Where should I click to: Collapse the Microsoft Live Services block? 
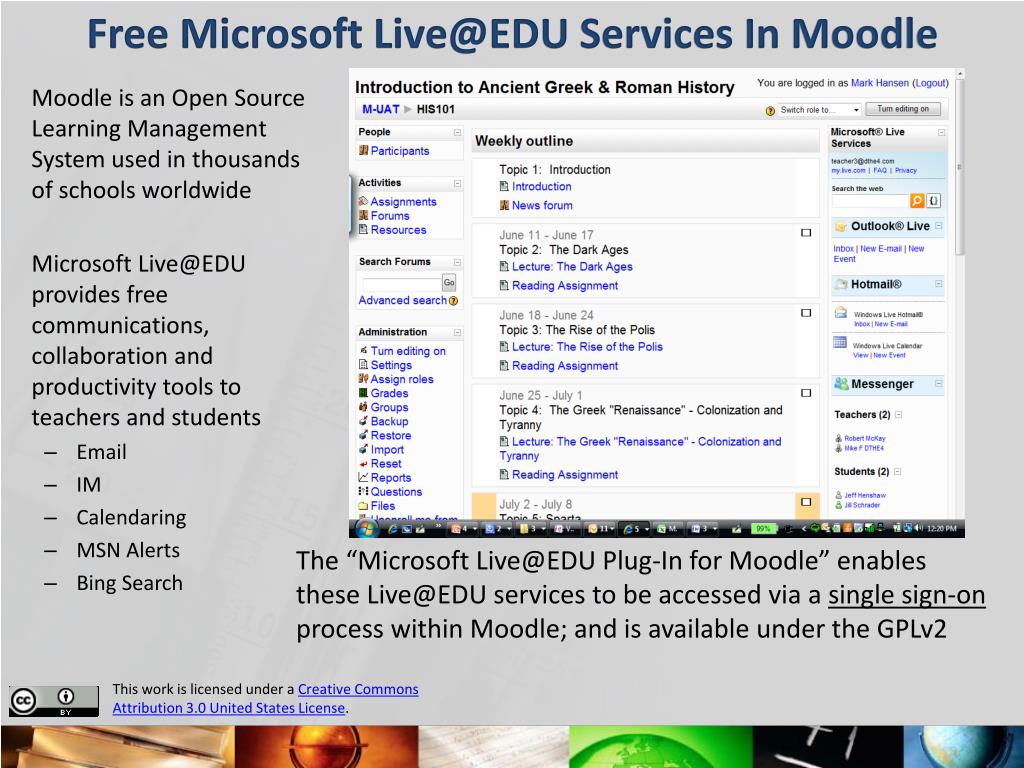[942, 133]
